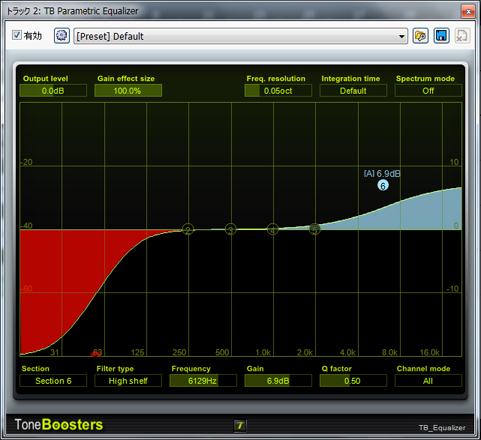
Task: Select EQ band node 6
Action: coord(383,185)
